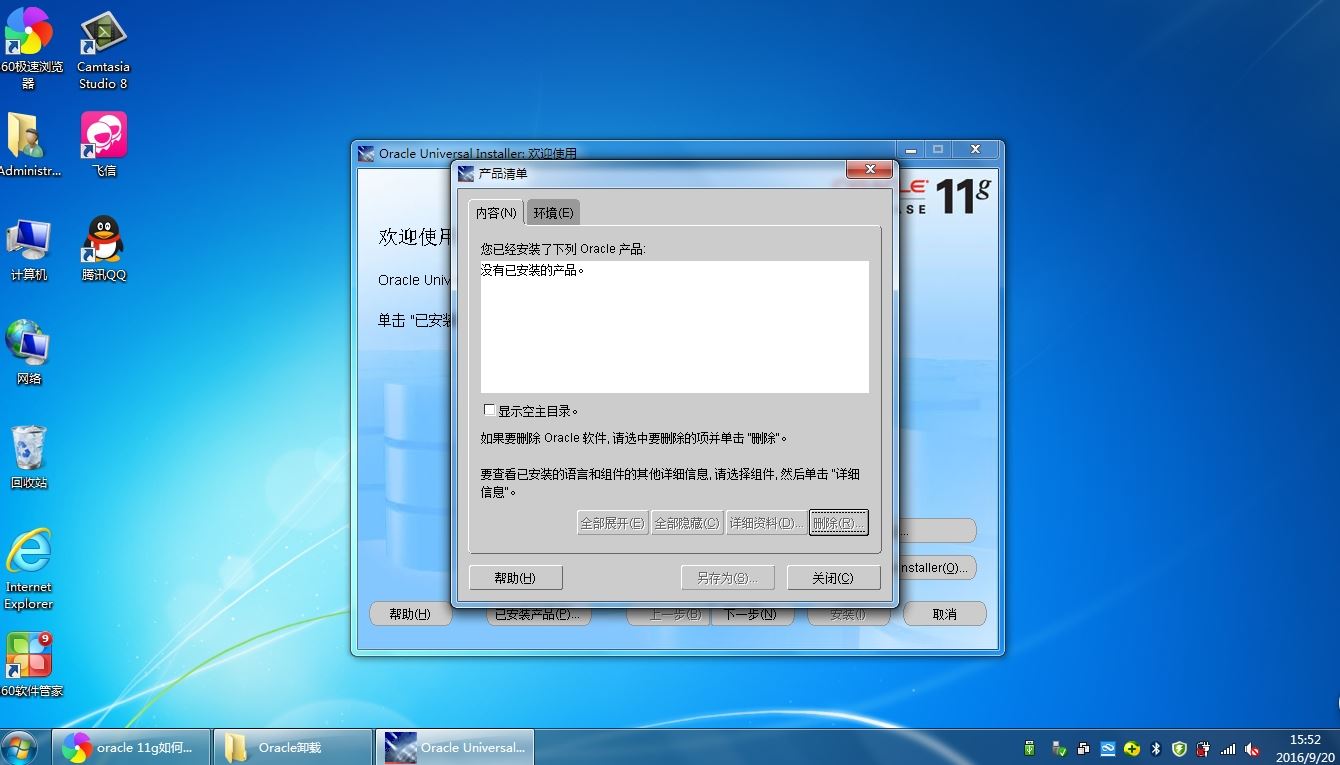Click 帮助(H) in the 产品清单 dialog
1340x765 pixels.
pyautogui.click(x=515, y=578)
